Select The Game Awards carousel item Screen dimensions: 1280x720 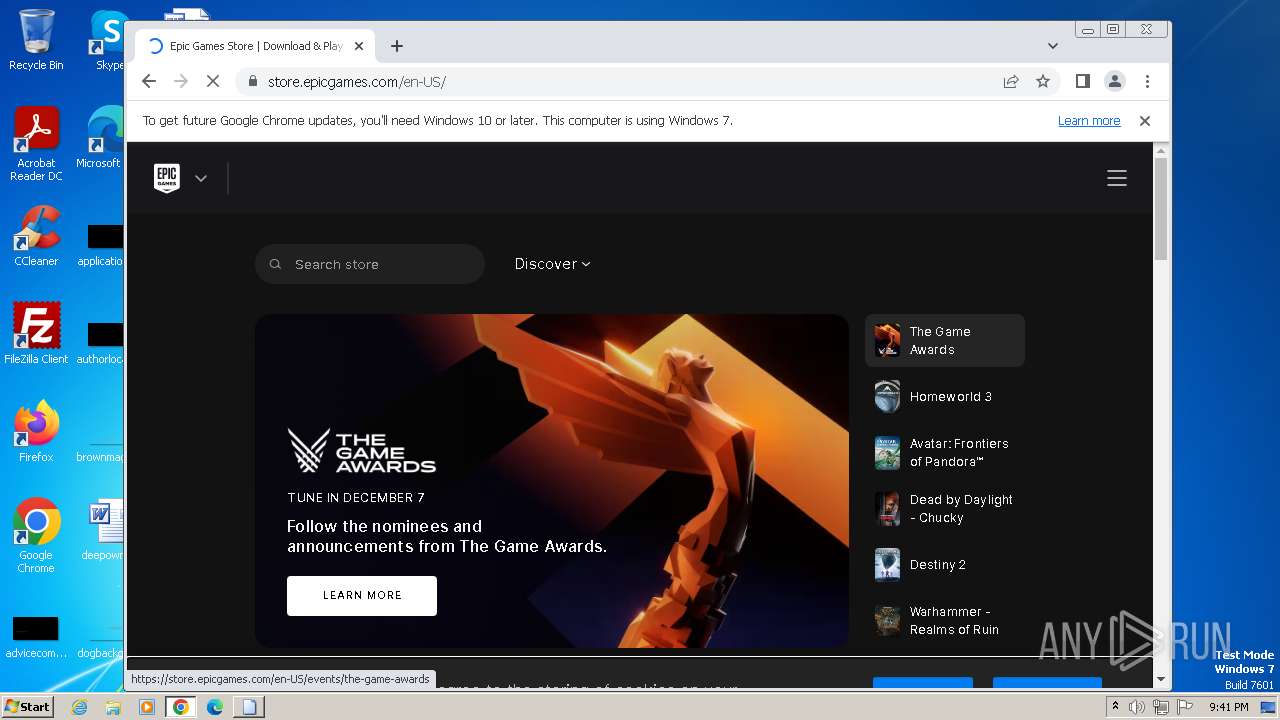click(945, 340)
